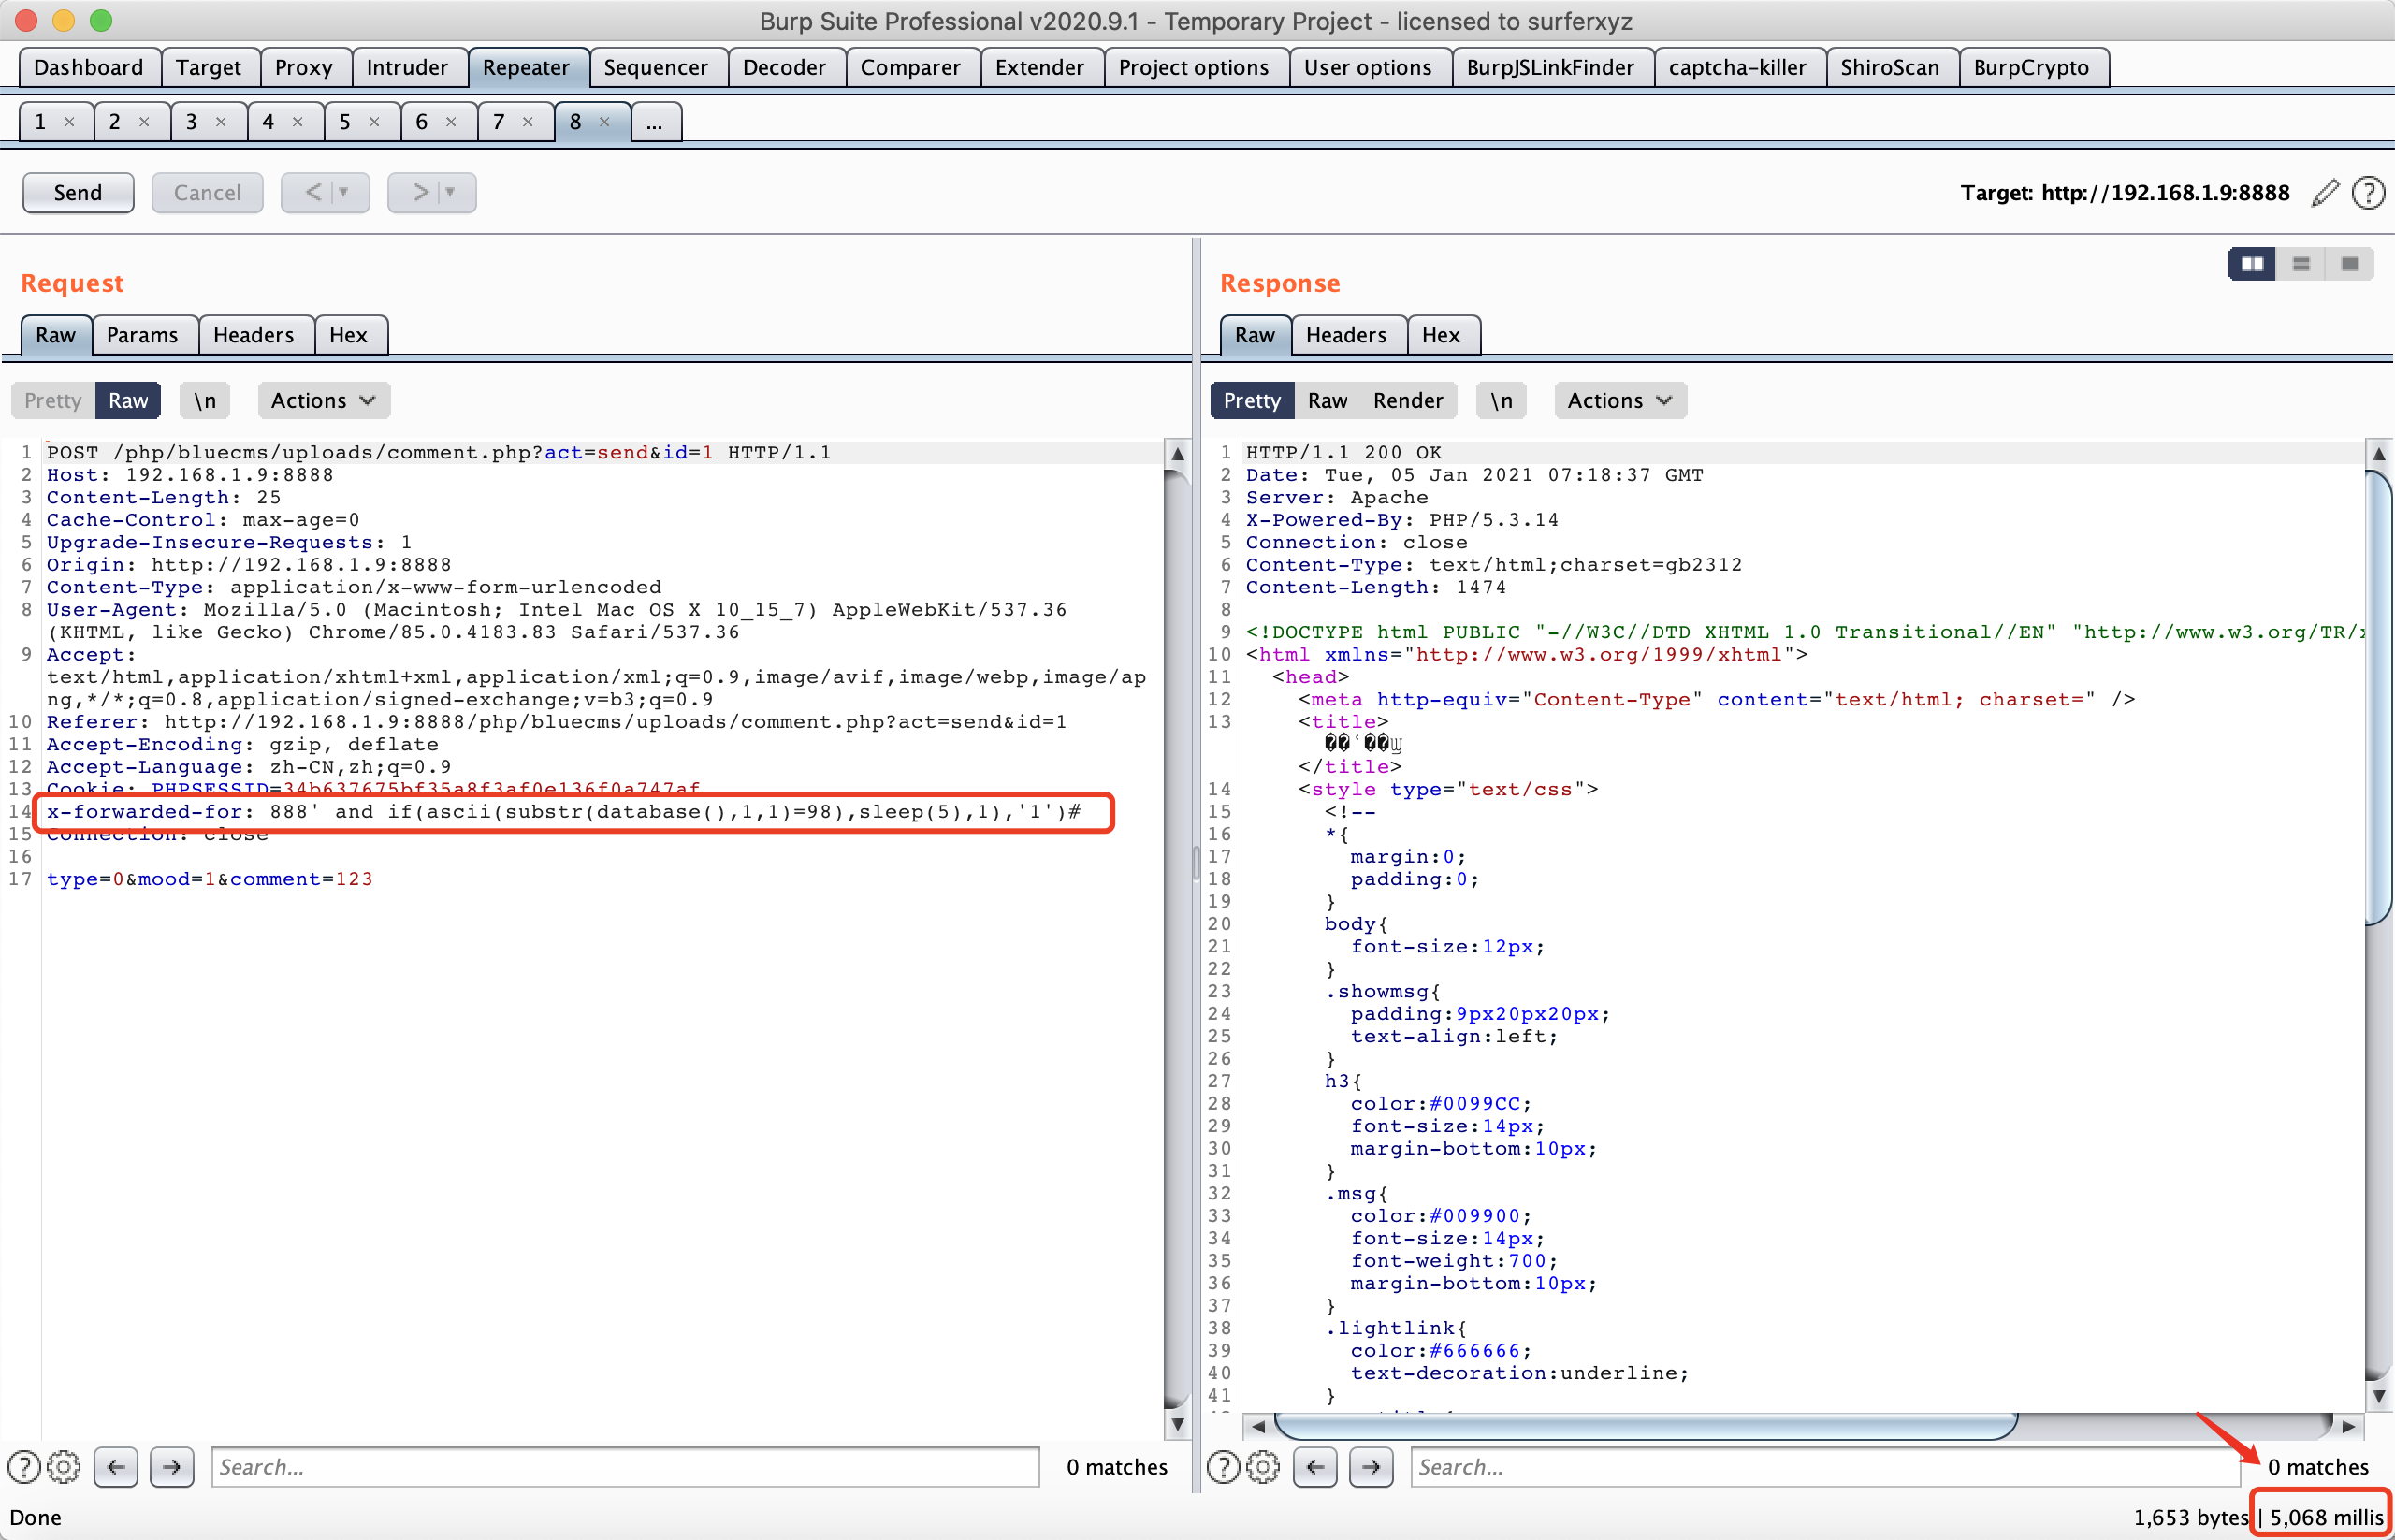
Task: Switch response view to Render
Action: click(1408, 400)
